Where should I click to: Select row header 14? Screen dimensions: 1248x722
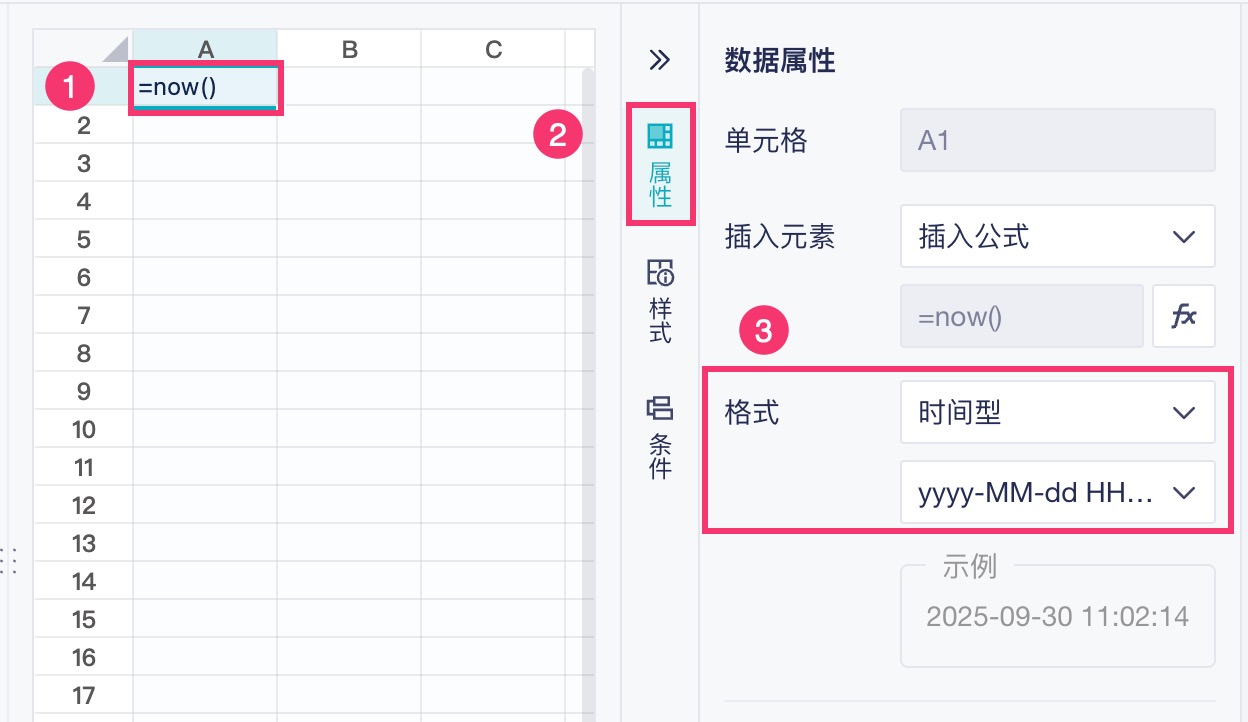pos(83,581)
